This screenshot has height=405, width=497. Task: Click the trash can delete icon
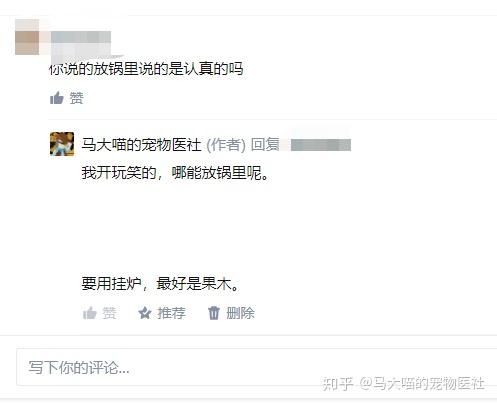[x=214, y=313]
